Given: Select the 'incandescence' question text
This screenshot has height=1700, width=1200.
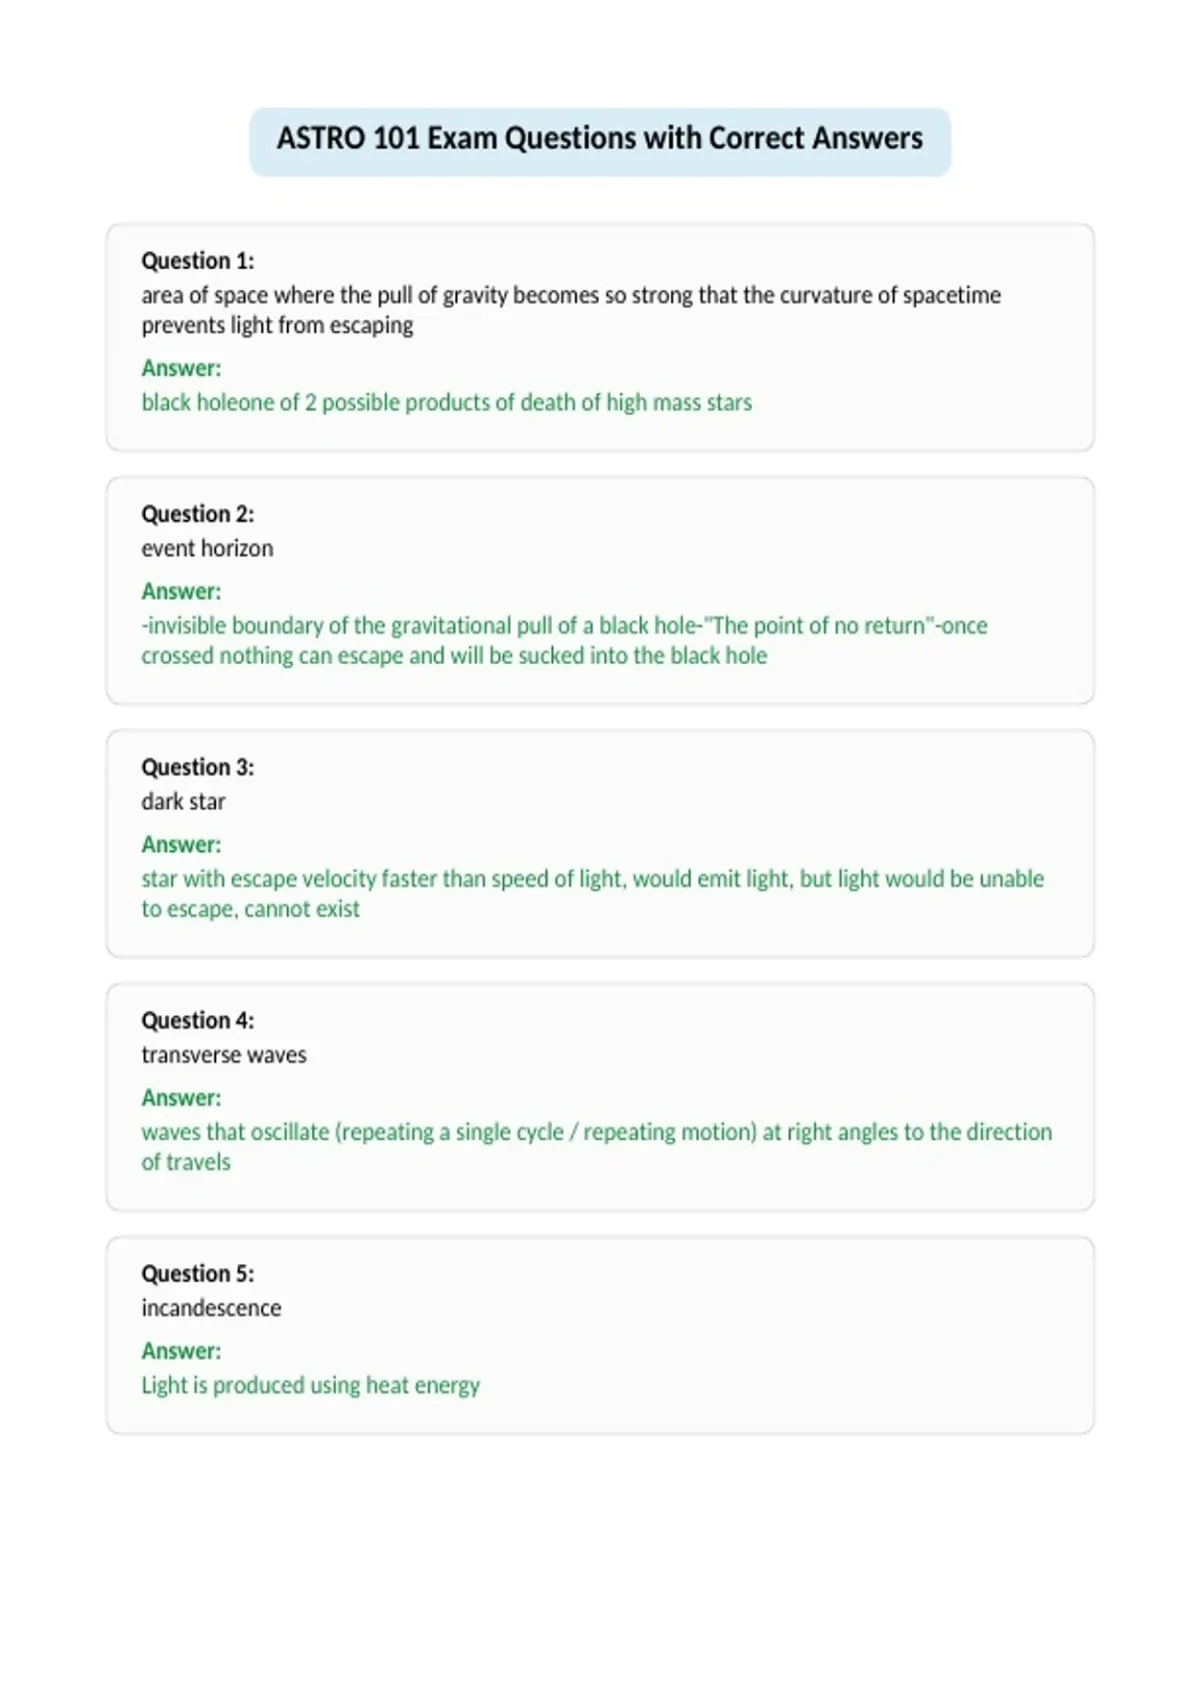Looking at the screenshot, I should pos(211,1307).
